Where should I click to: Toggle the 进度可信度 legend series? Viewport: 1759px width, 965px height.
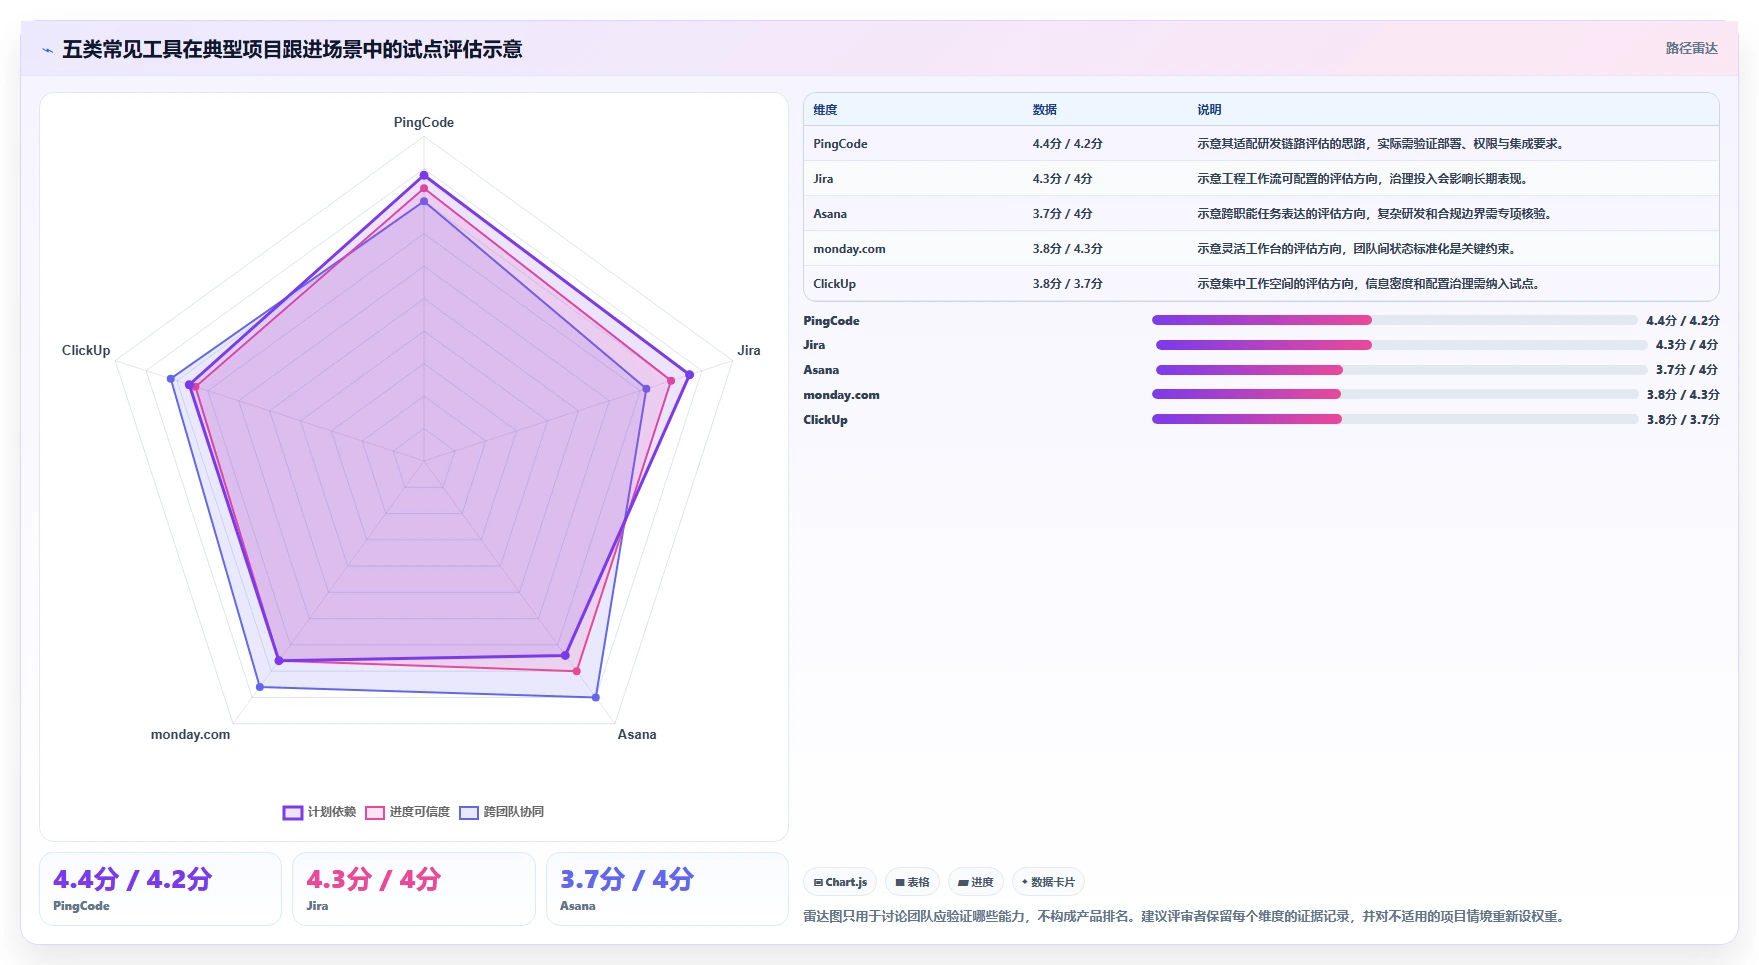pos(407,812)
